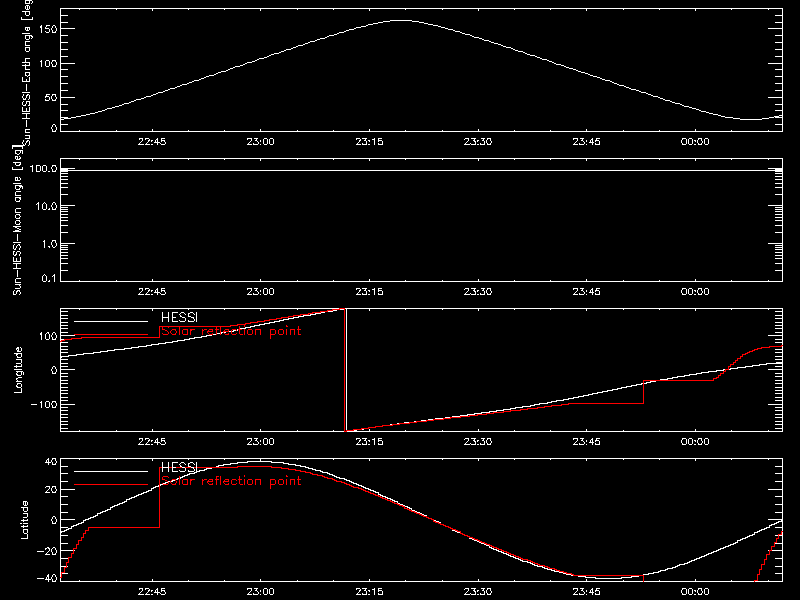Click the Longitude axis title
The image size is (800, 600).
coord(18,370)
